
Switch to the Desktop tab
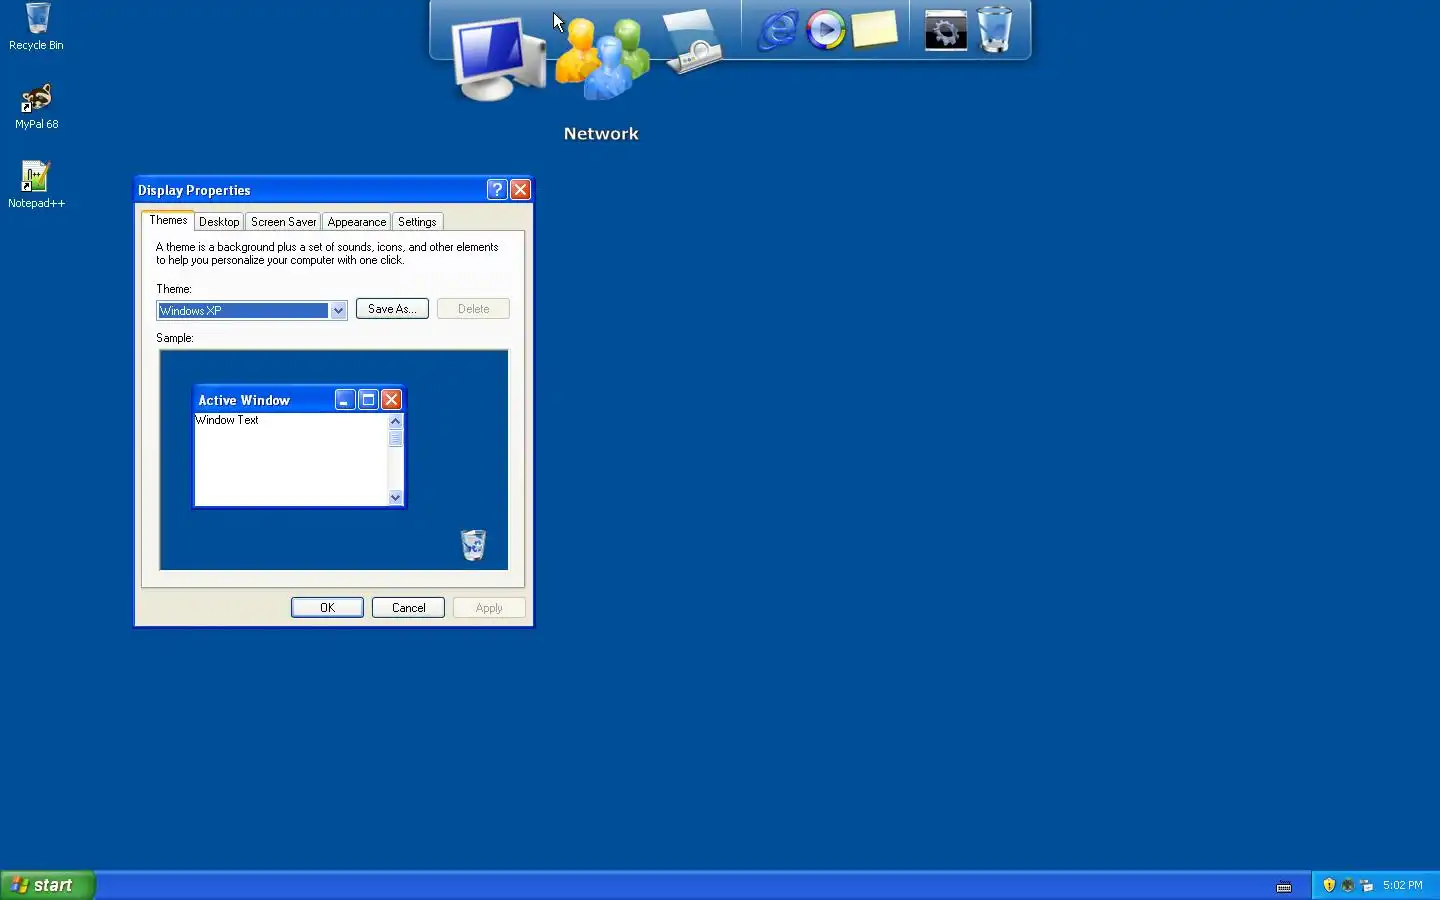coord(219,222)
